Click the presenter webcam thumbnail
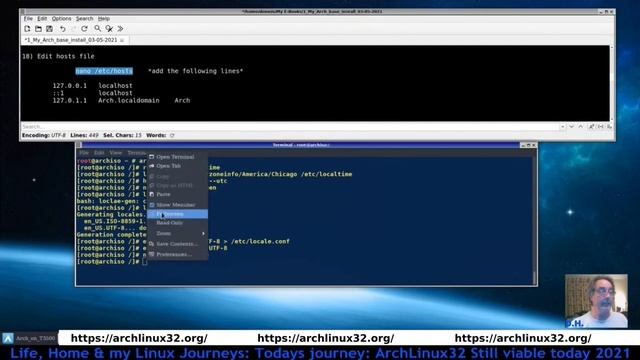 pyautogui.click(x=596, y=301)
